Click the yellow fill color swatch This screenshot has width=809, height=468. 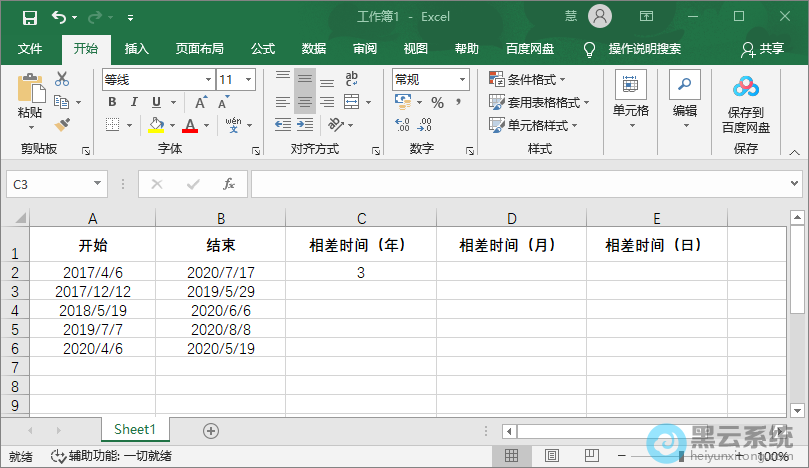(155, 125)
